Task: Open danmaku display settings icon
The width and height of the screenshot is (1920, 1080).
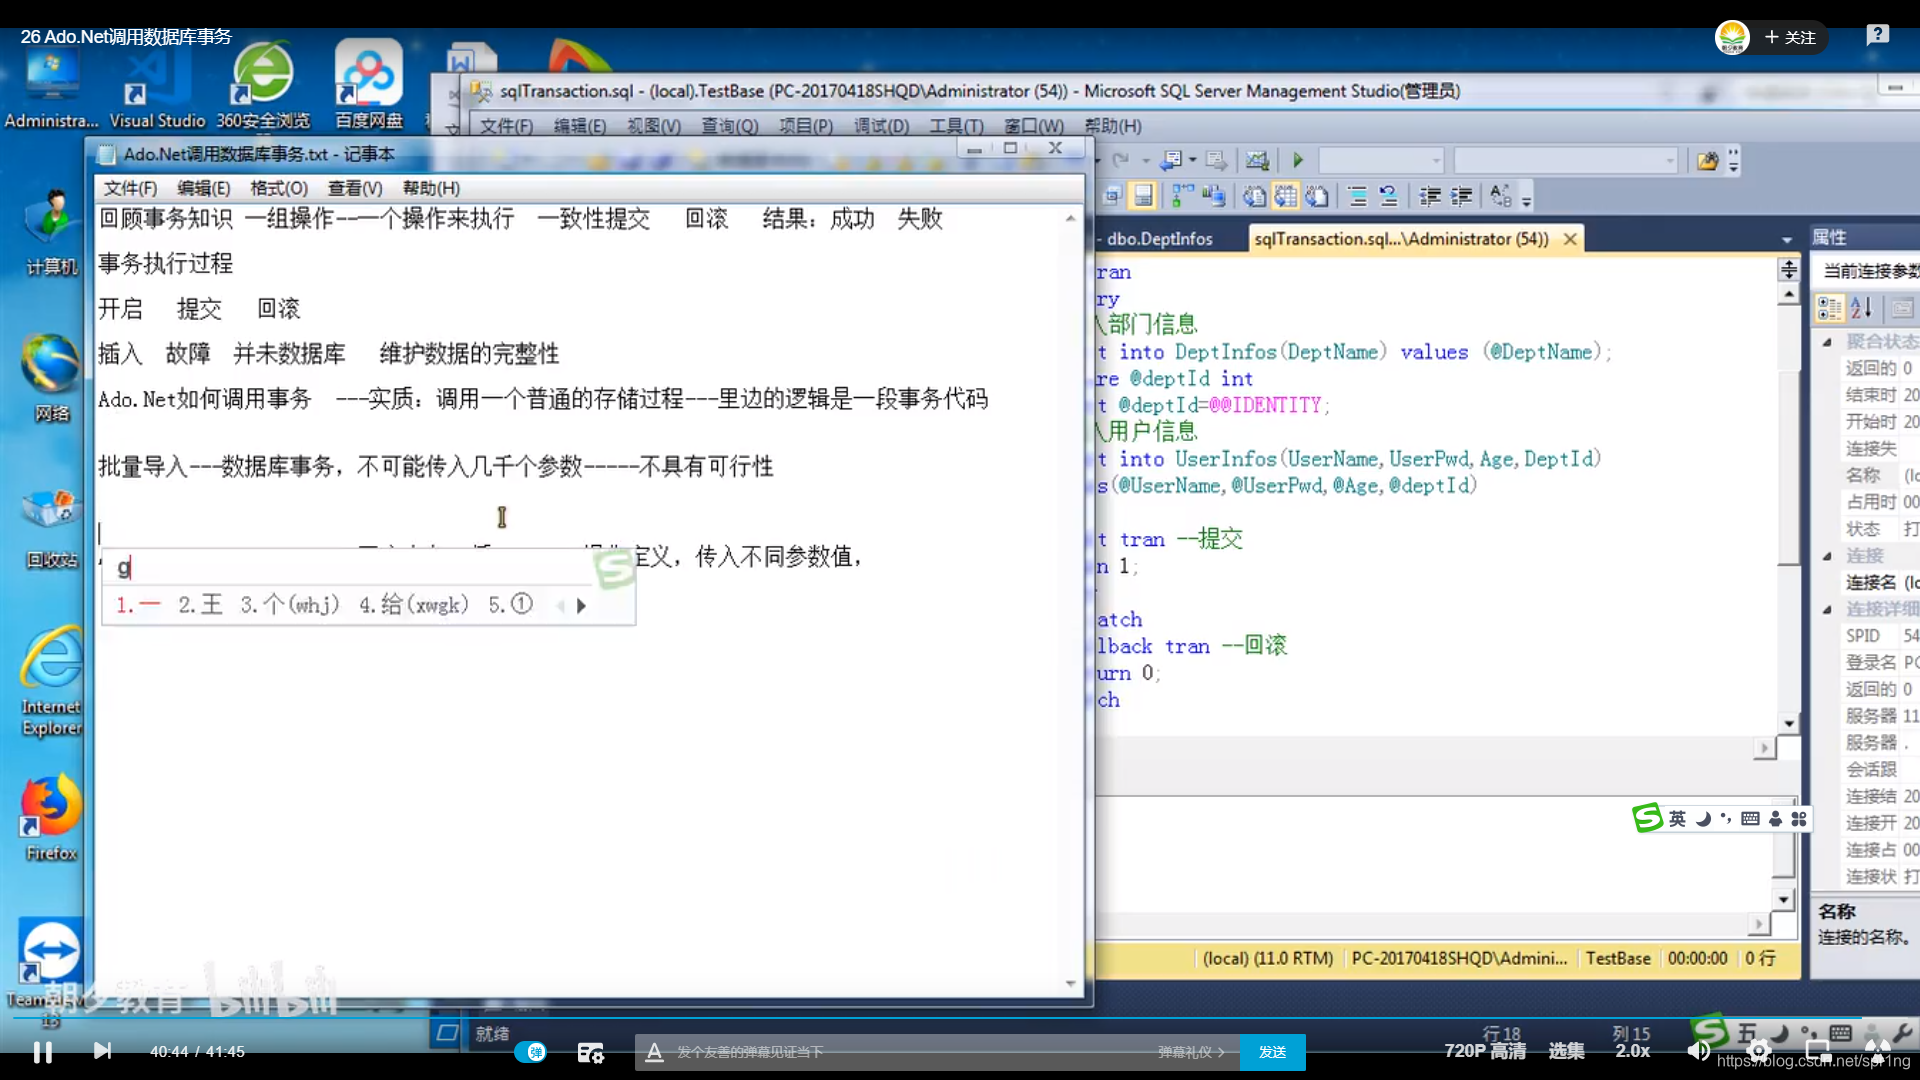Action: pyautogui.click(x=591, y=1052)
